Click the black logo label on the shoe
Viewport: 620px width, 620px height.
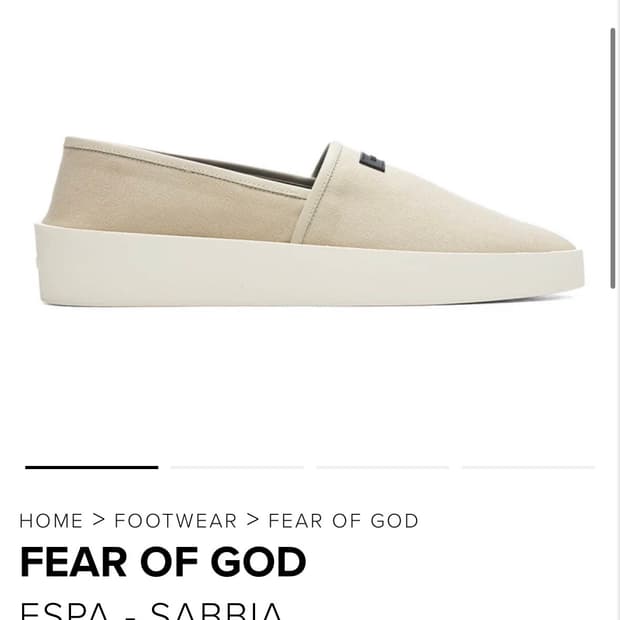point(372,162)
